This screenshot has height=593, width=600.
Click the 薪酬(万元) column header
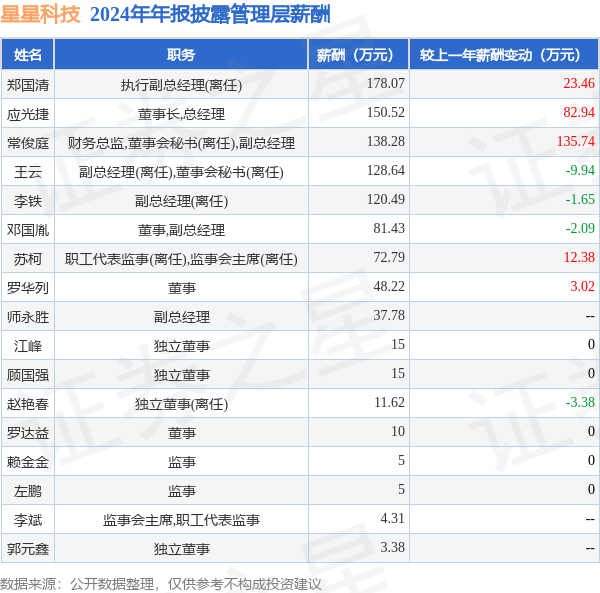(359, 55)
